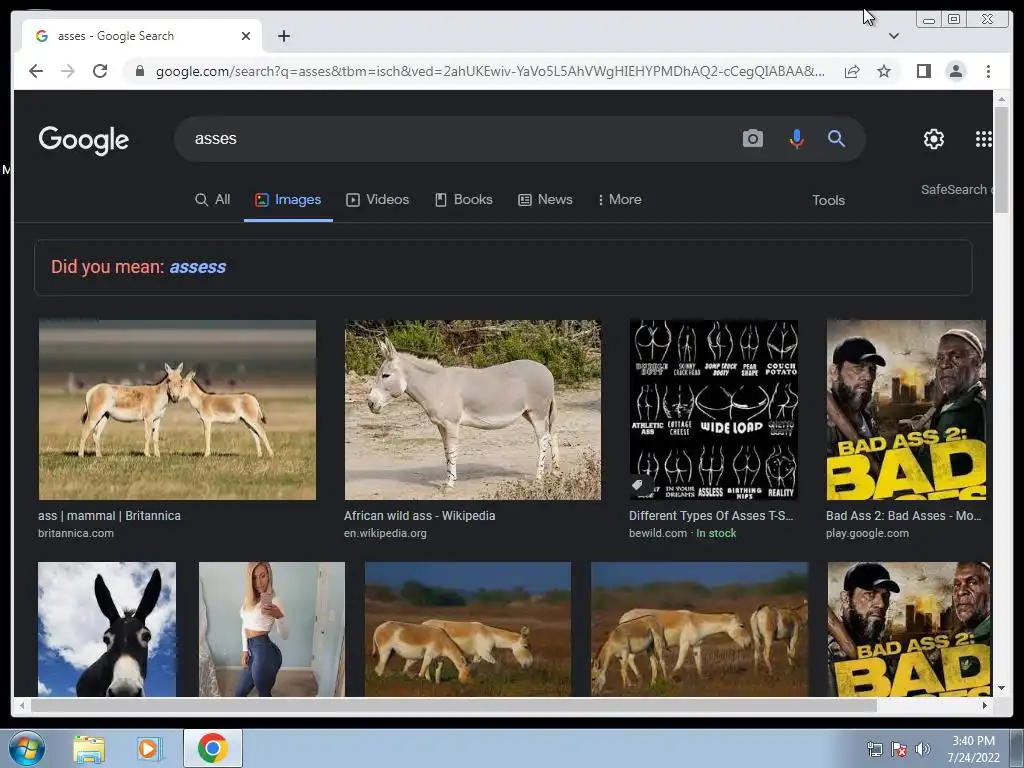
Task: Click the 'assess' suggestion link
Action: point(198,266)
